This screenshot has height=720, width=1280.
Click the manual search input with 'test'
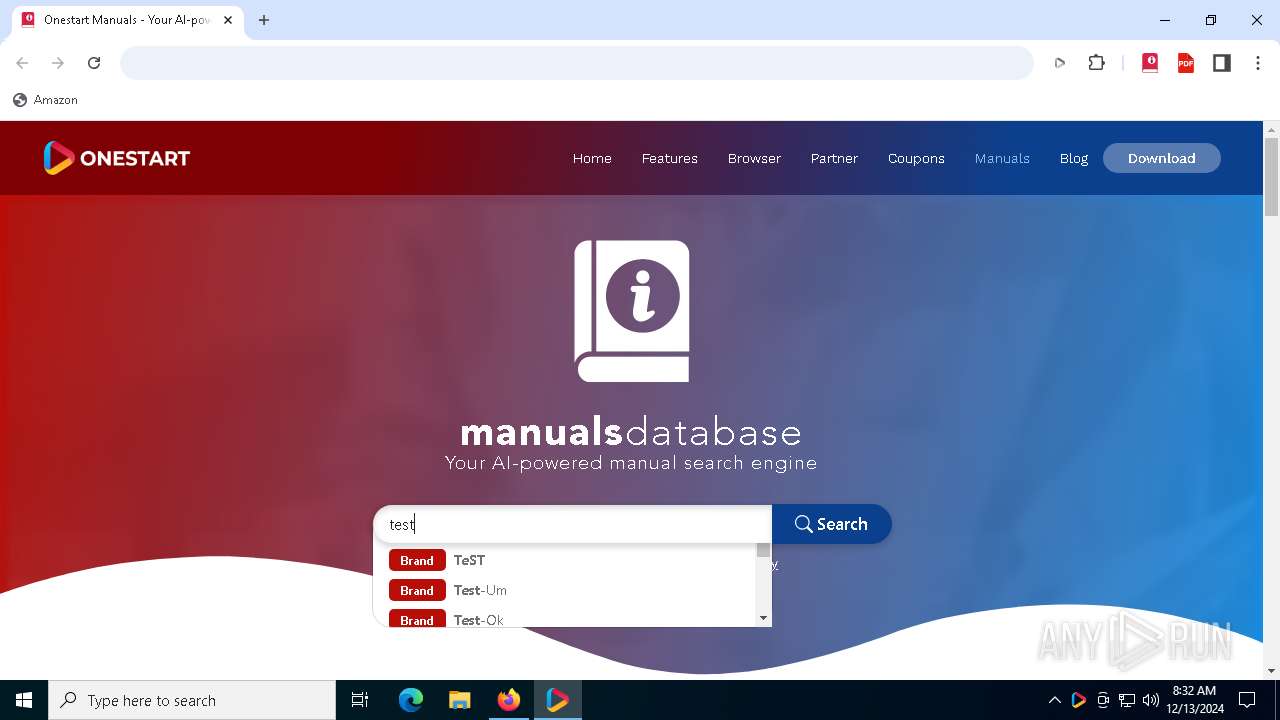coord(573,524)
